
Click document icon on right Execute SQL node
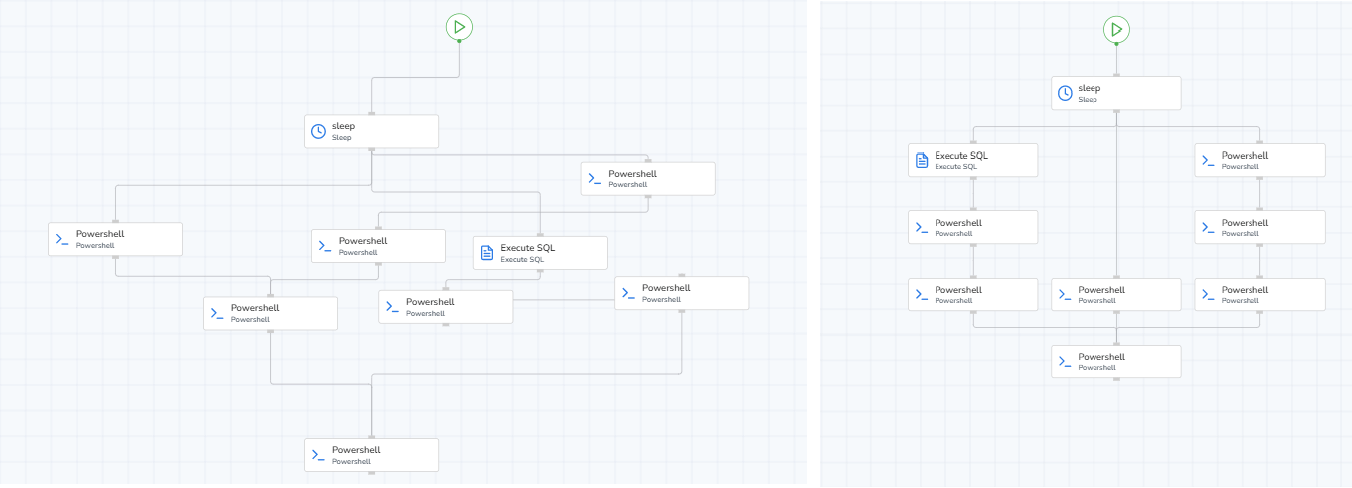922,160
